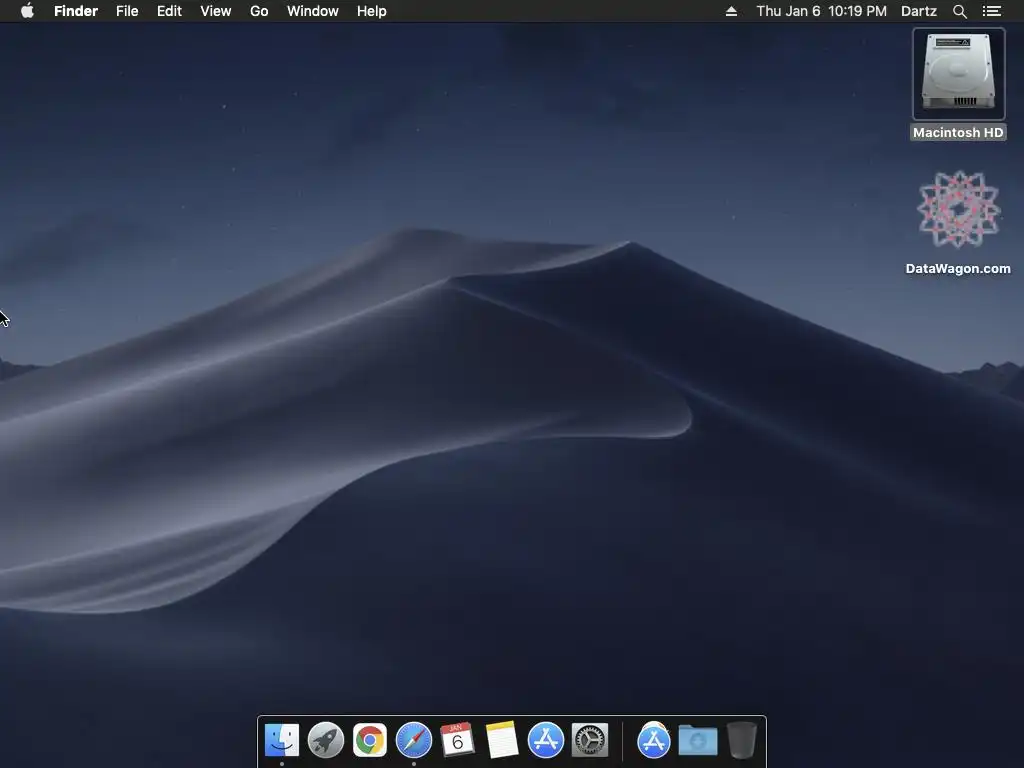Image resolution: width=1024 pixels, height=768 pixels.
Task: Click the eject icon in menu bar
Action: [731, 11]
